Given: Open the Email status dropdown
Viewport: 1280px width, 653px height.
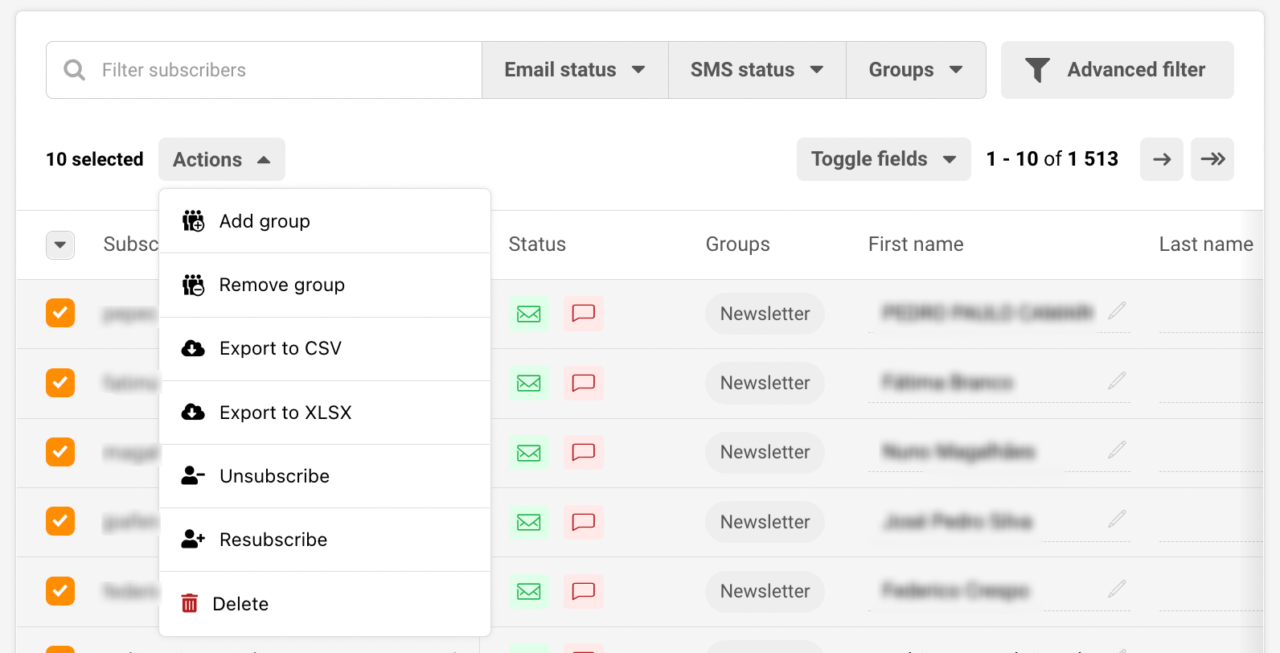Looking at the screenshot, I should tap(574, 70).
